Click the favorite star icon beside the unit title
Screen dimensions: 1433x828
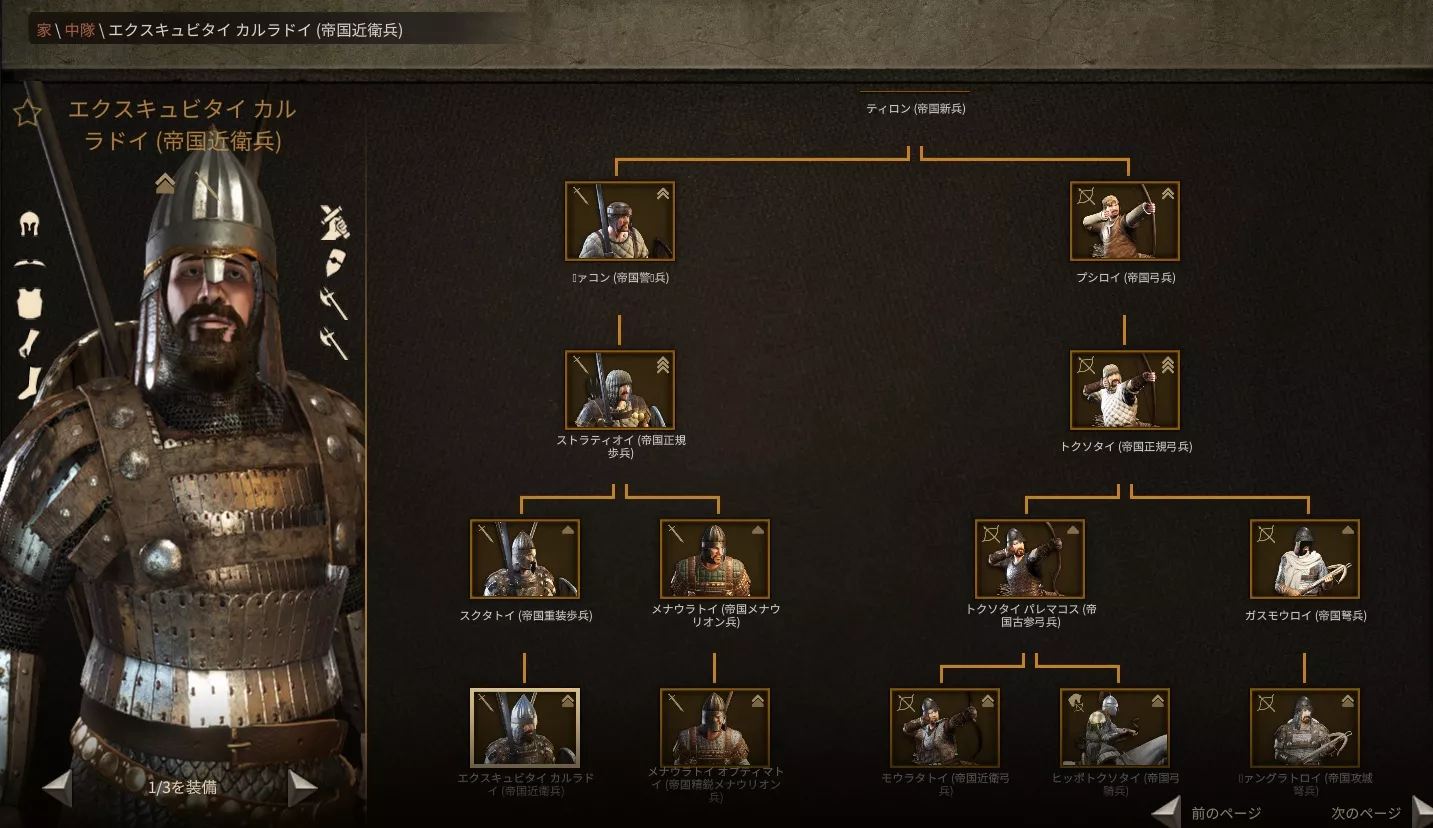pos(27,112)
